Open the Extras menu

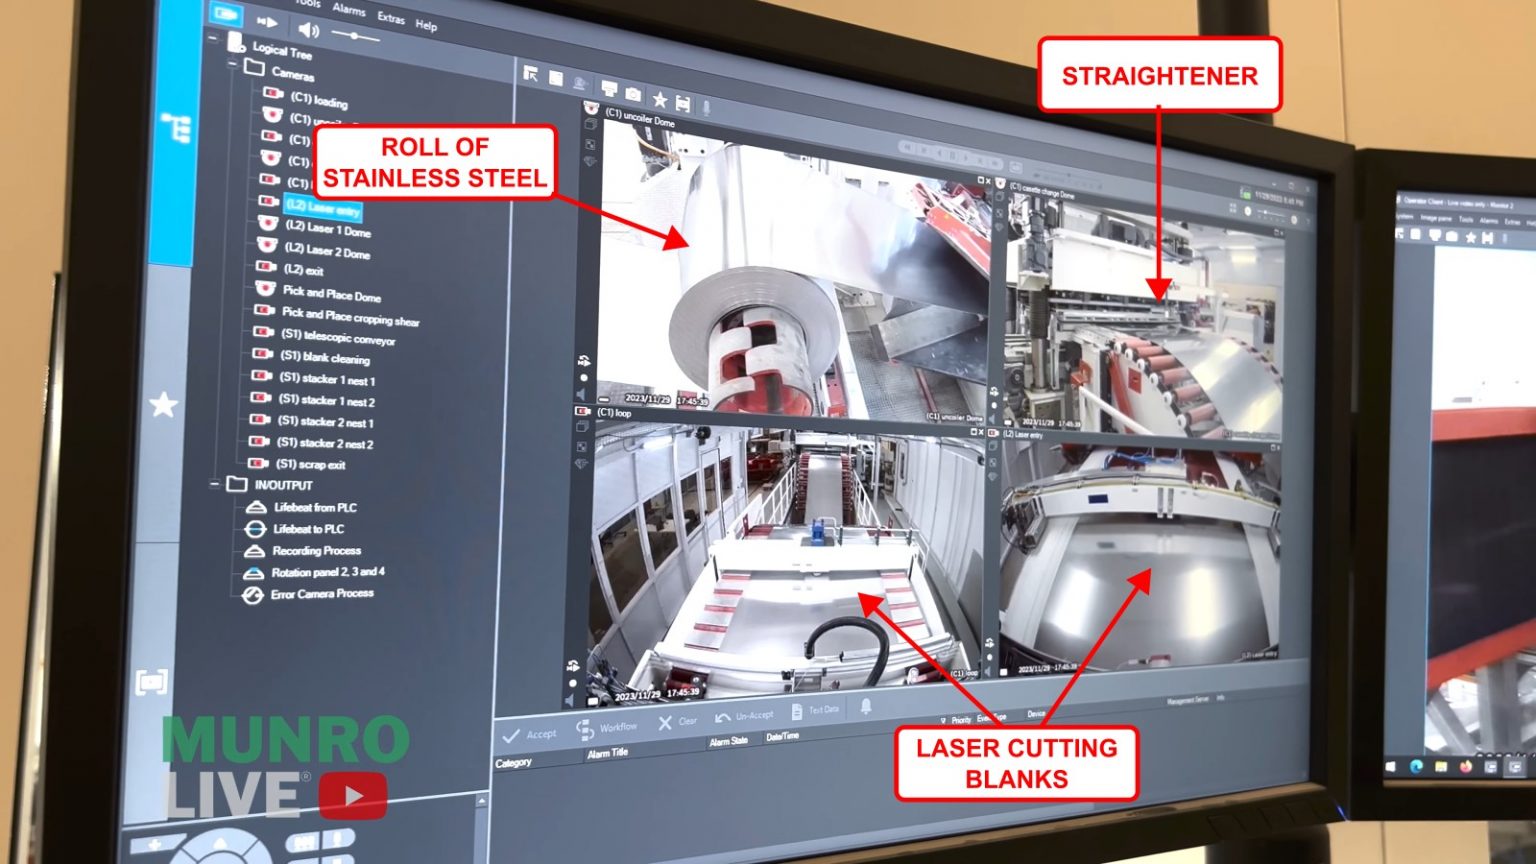[x=390, y=16]
